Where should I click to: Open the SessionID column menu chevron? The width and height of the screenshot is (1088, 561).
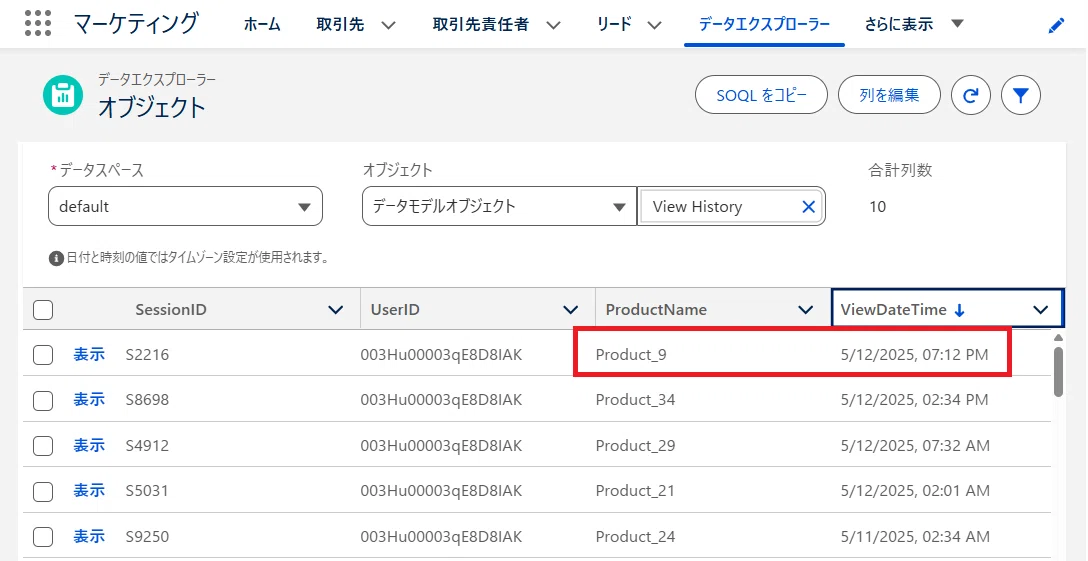tap(335, 310)
